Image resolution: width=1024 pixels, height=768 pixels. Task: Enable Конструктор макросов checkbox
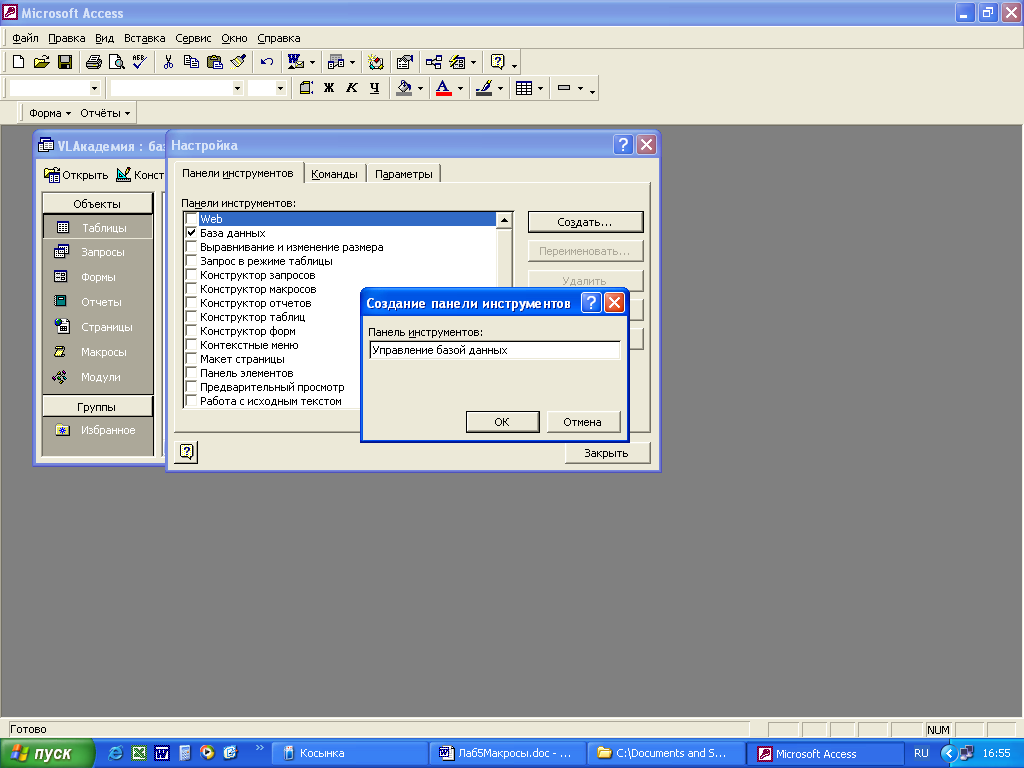(191, 289)
